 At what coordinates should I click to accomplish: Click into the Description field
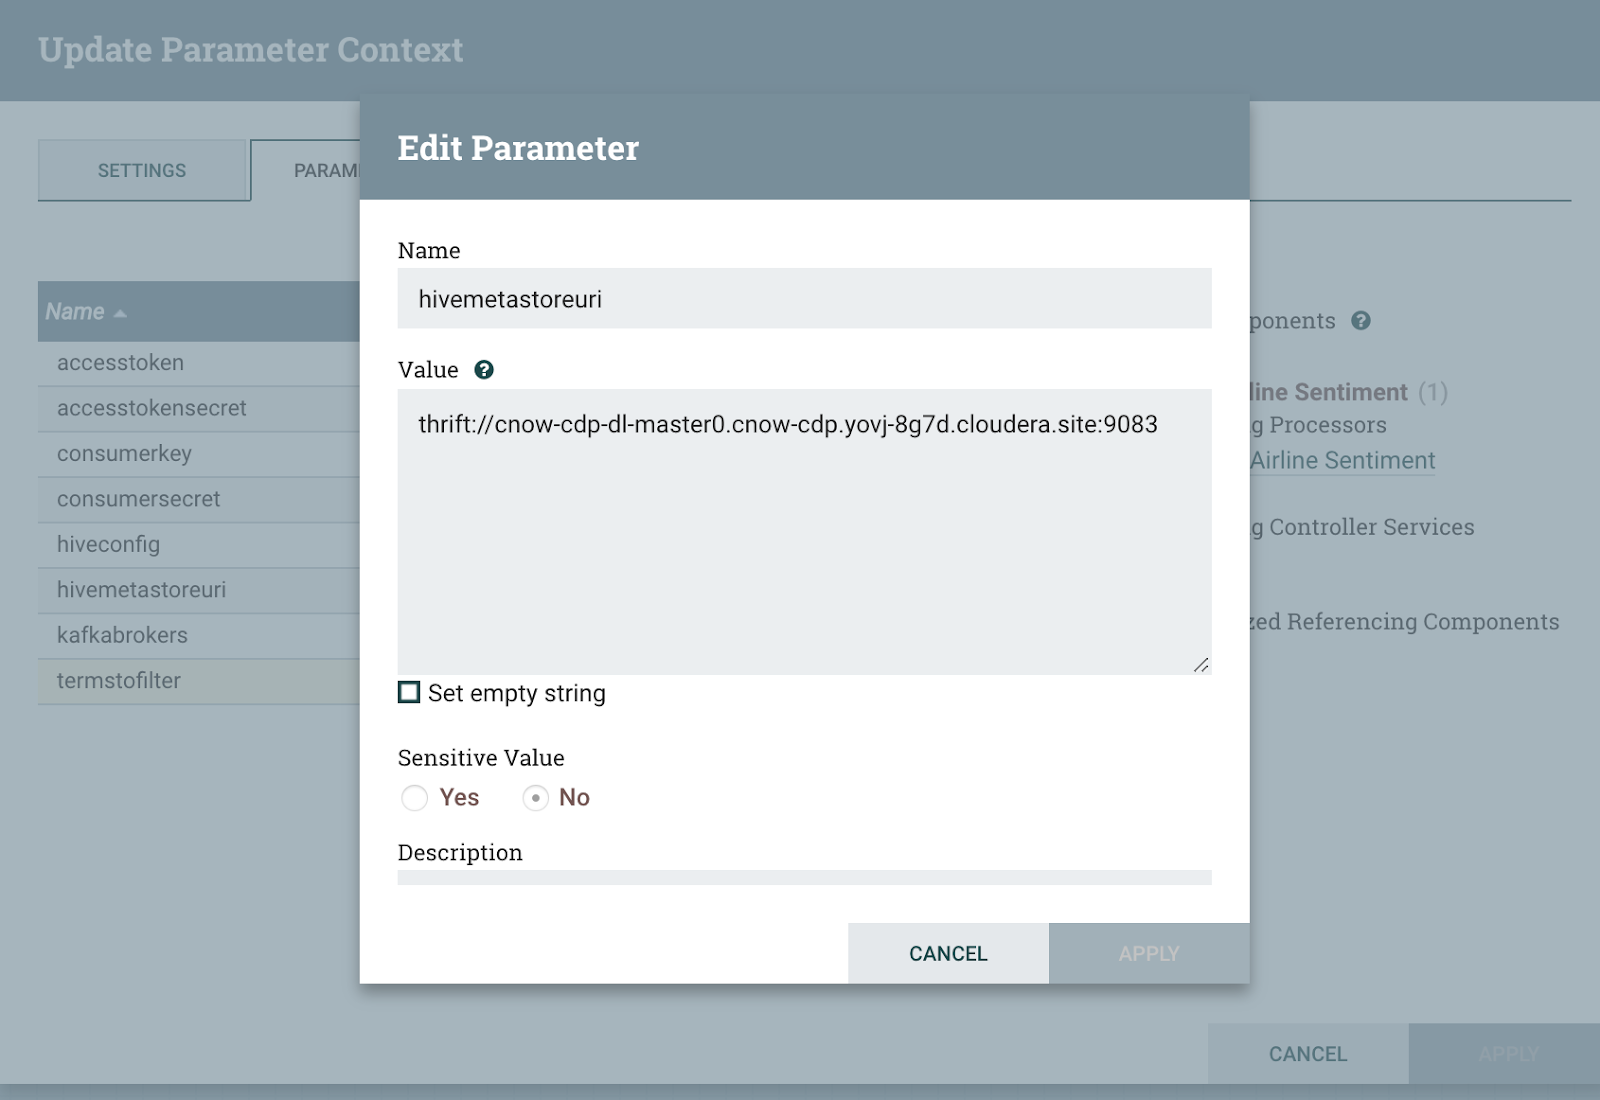[x=804, y=877]
